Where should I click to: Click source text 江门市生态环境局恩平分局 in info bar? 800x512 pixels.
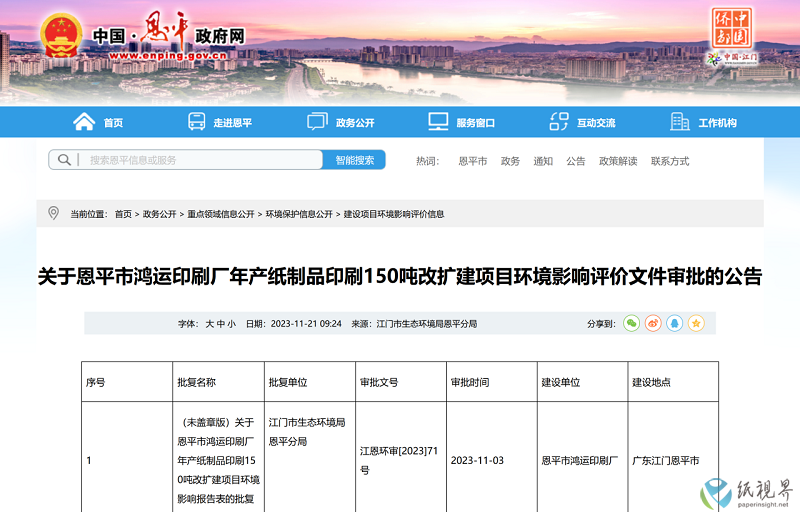[427, 324]
